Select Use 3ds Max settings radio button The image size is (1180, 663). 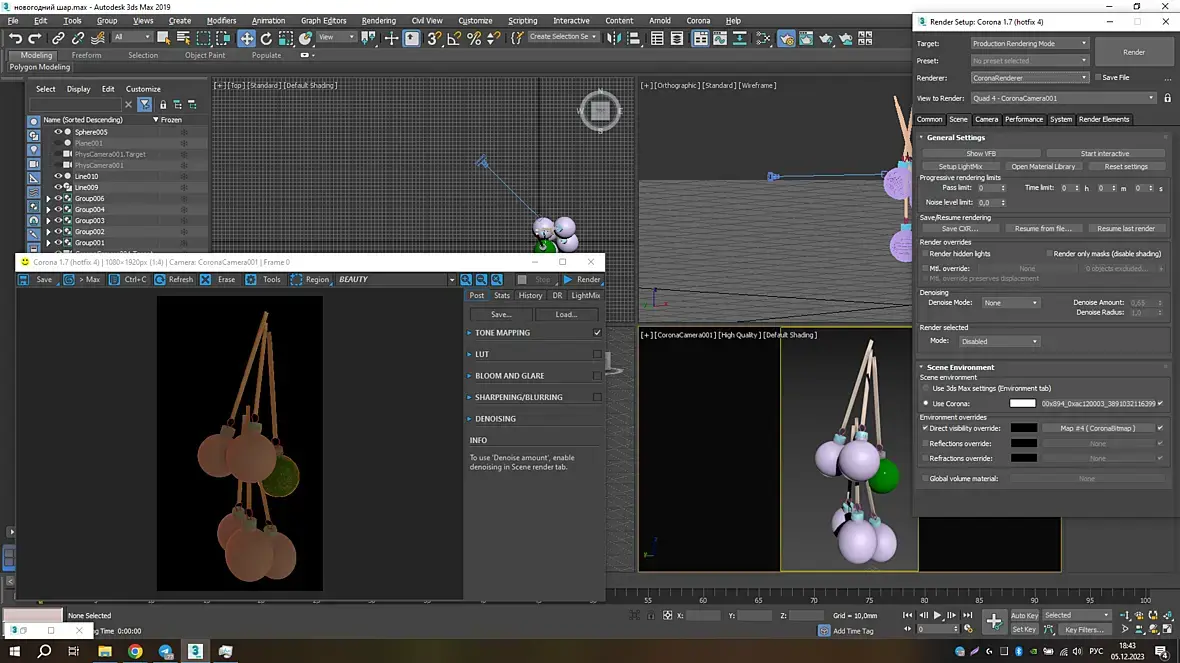pyautogui.click(x=925, y=388)
